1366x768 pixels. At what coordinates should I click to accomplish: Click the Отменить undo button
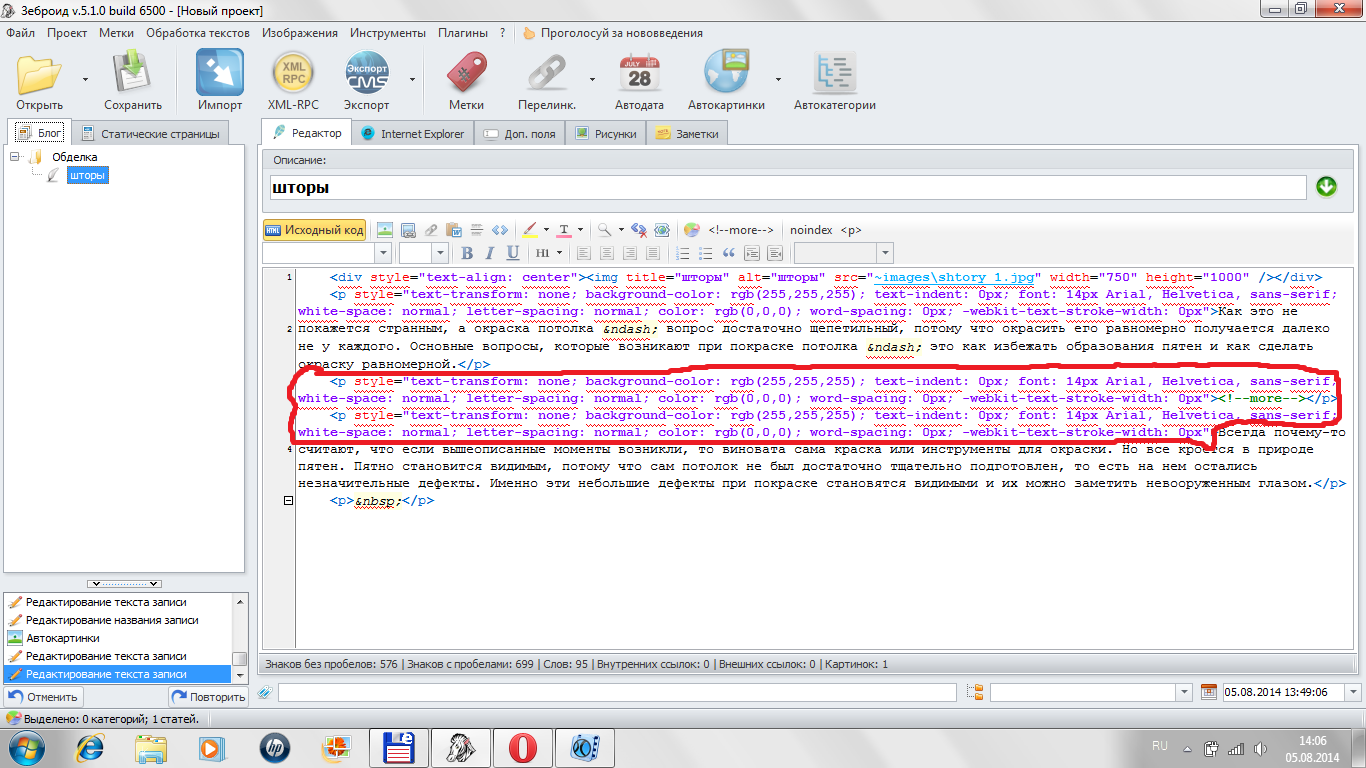43,697
